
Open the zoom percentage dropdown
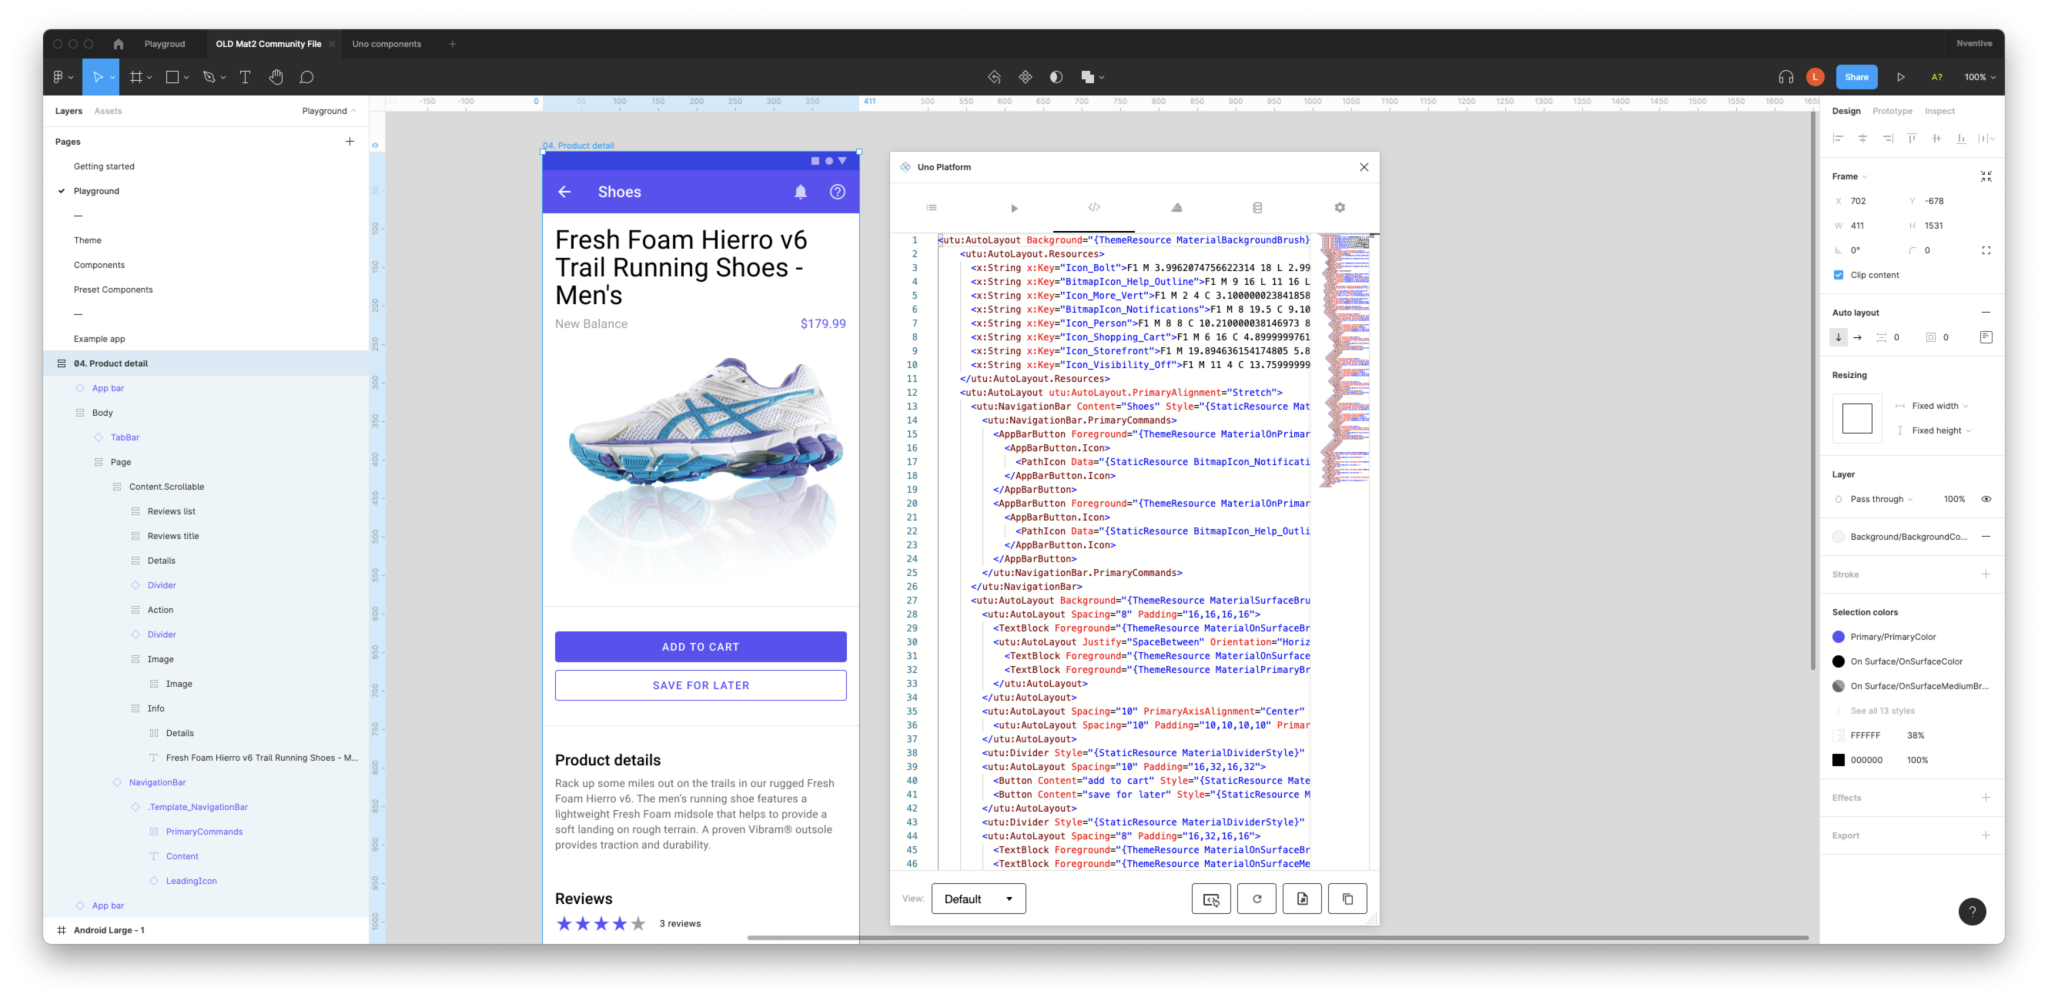(x=1978, y=77)
